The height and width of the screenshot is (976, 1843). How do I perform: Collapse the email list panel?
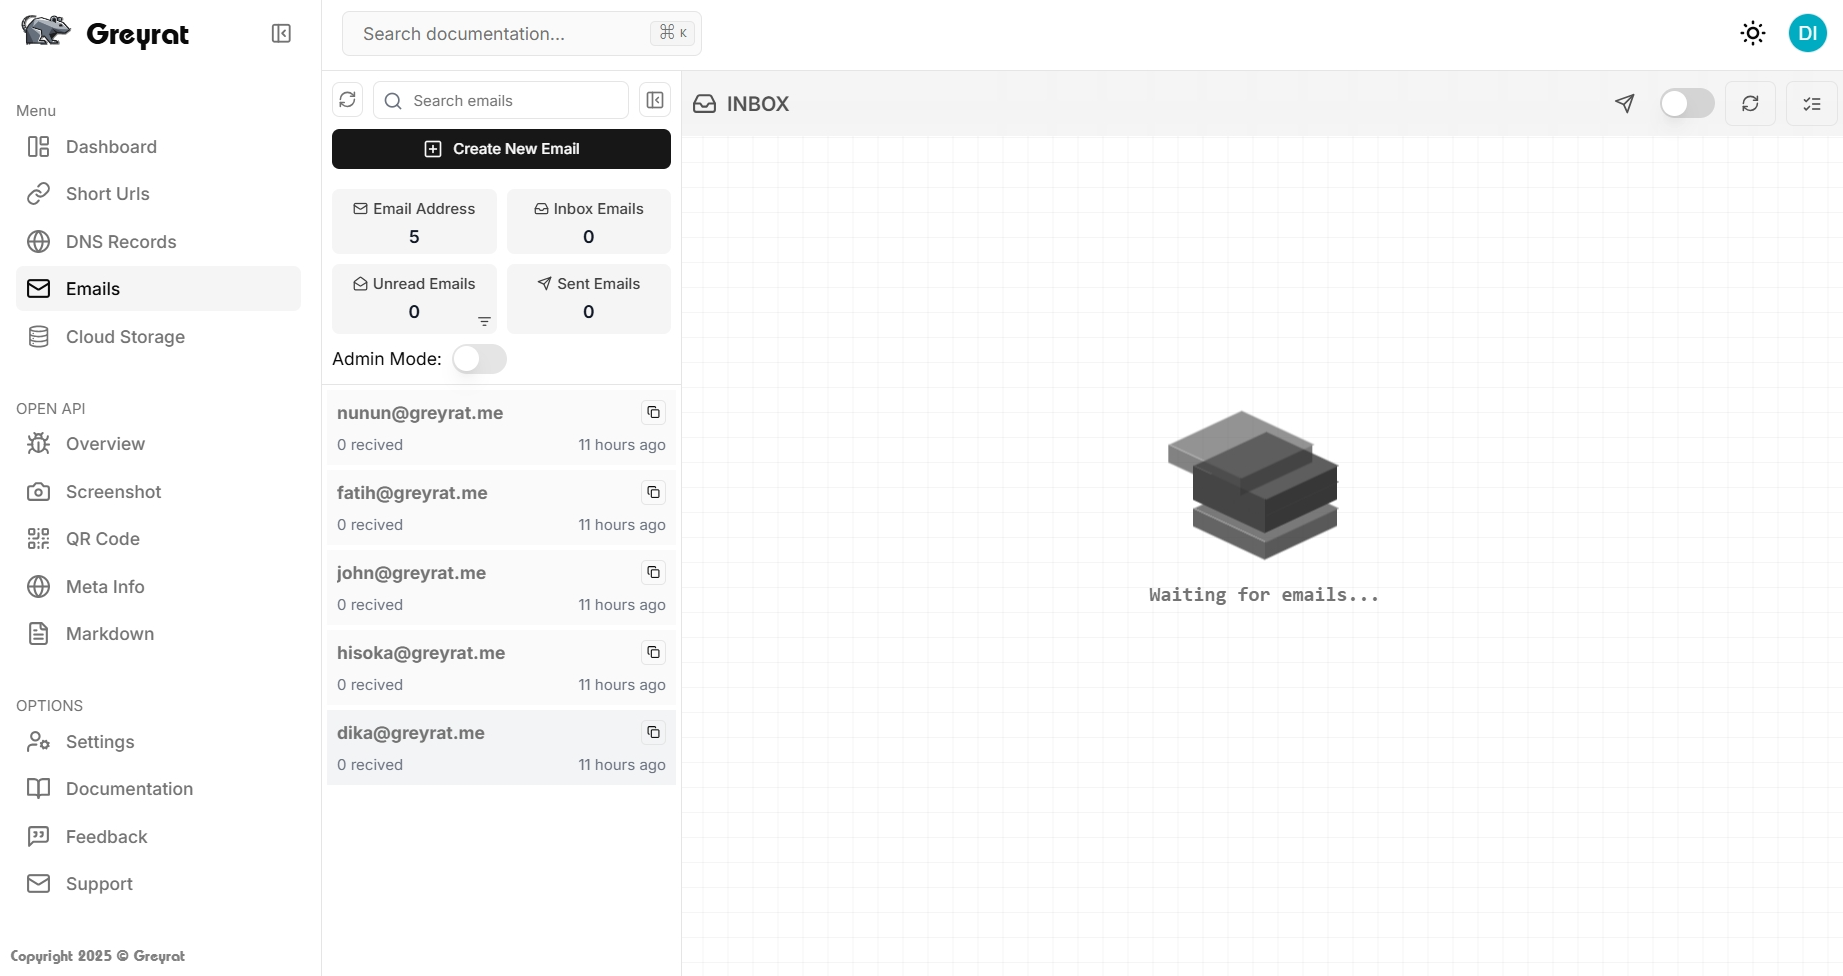point(655,100)
